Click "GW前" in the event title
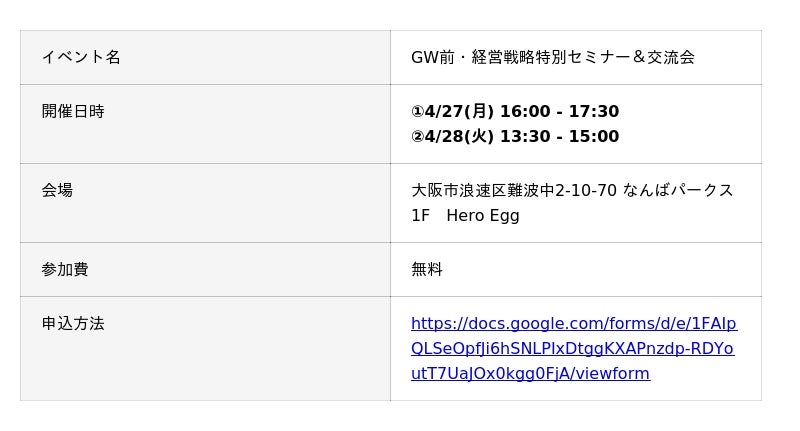This screenshot has width=800, height=431. coord(432,57)
